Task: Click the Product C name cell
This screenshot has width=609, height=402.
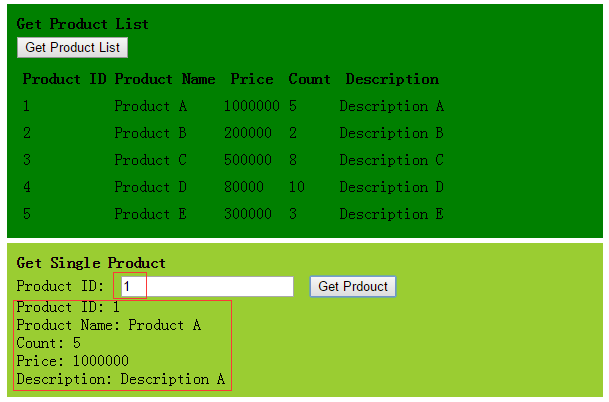Action: [x=151, y=160]
